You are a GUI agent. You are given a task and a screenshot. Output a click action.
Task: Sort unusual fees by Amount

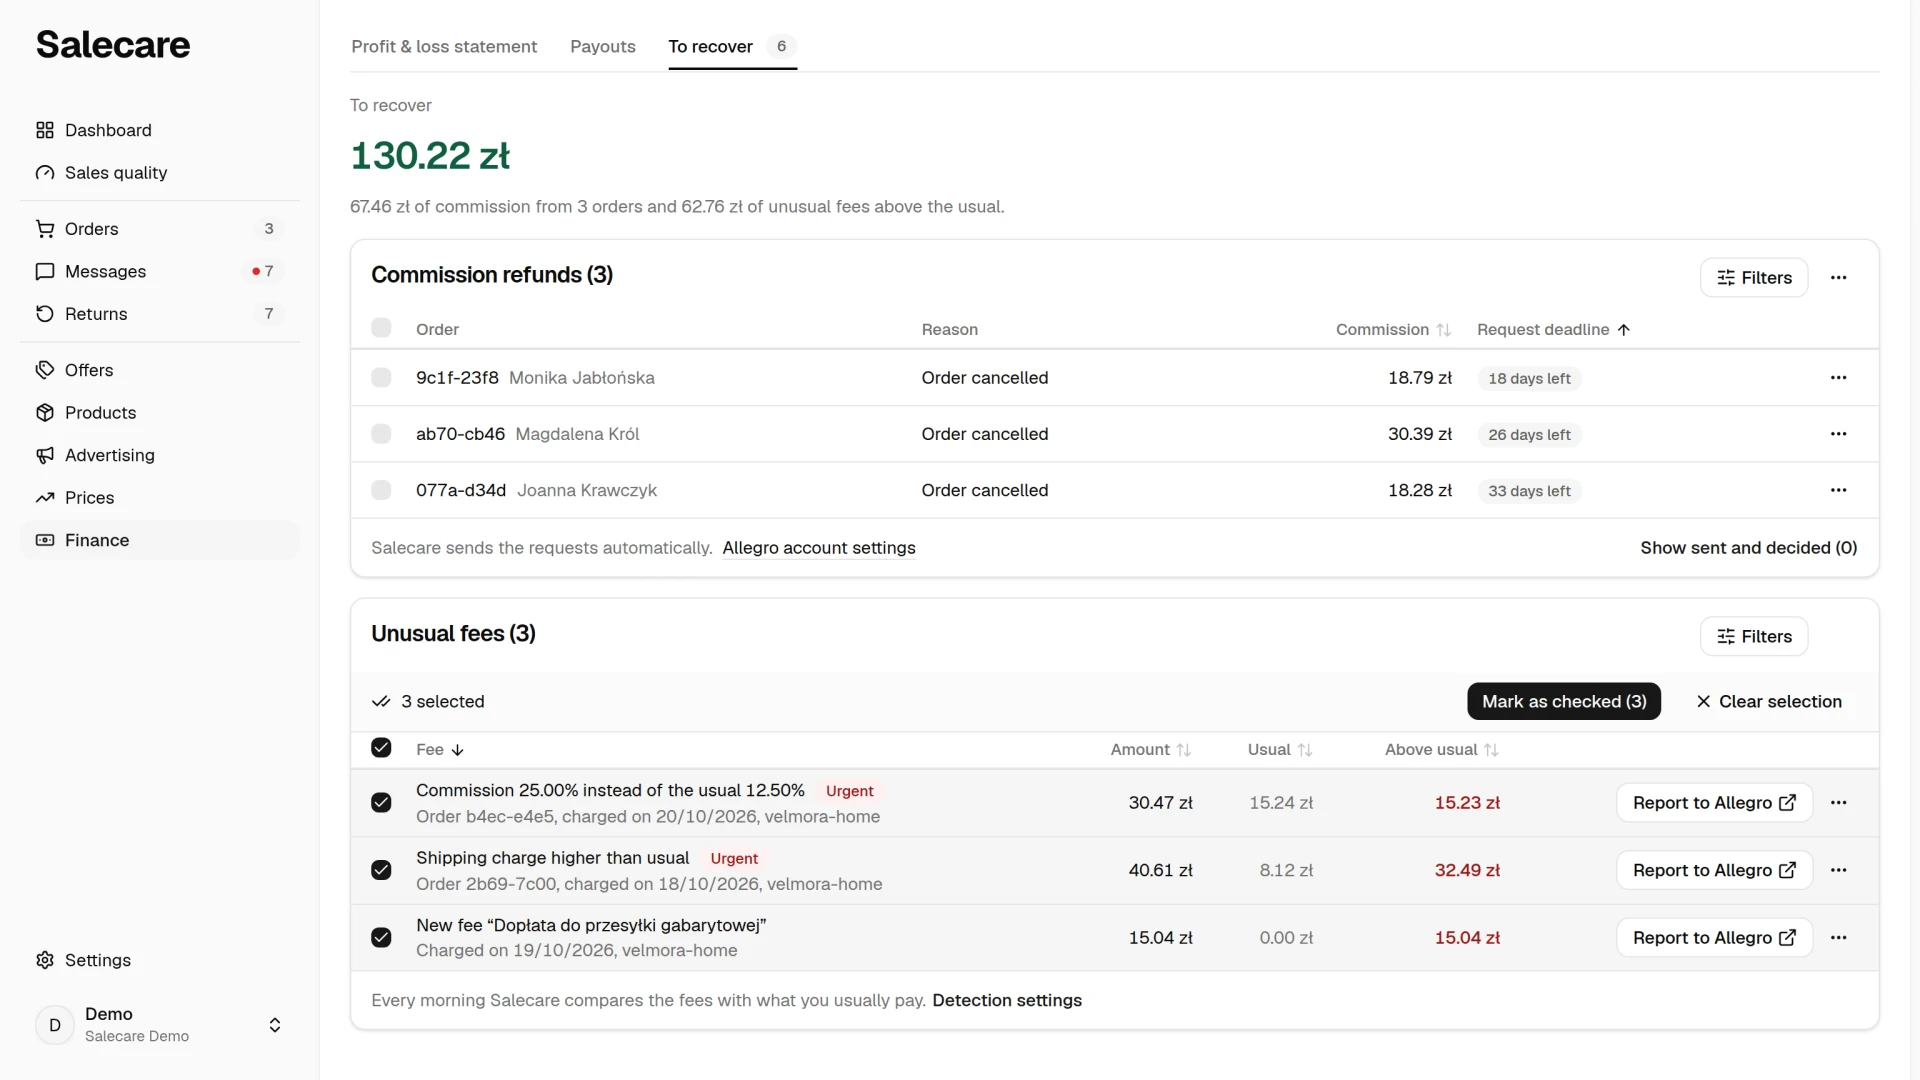pyautogui.click(x=1151, y=750)
